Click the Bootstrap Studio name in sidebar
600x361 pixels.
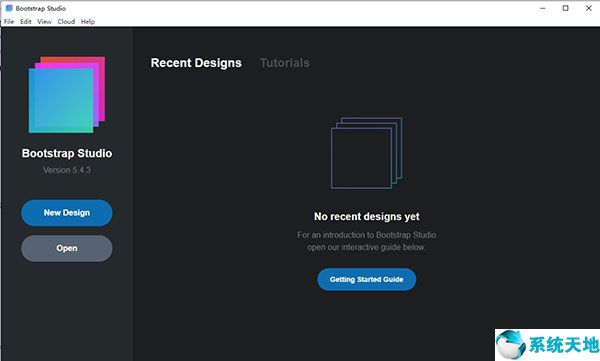[x=67, y=153]
